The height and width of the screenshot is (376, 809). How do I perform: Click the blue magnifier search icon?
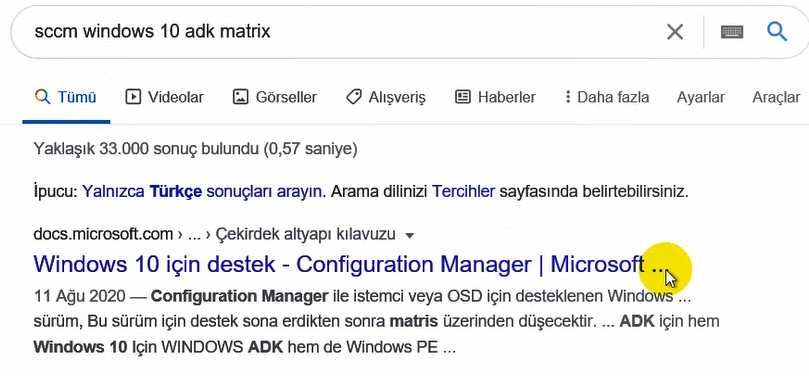pyautogui.click(x=776, y=31)
